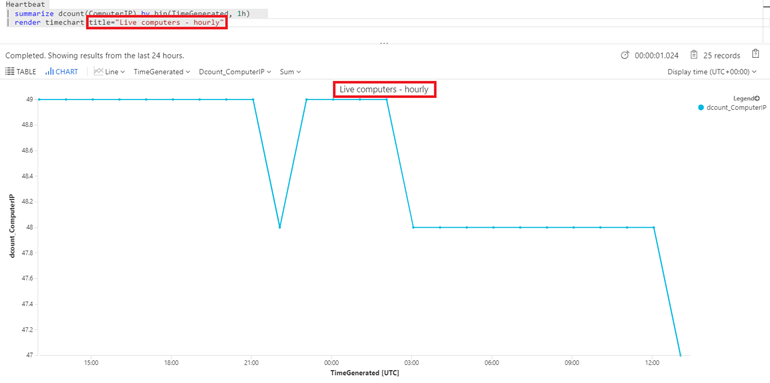The image size is (770, 383).
Task: Click the Completed status message
Action: [95, 55]
